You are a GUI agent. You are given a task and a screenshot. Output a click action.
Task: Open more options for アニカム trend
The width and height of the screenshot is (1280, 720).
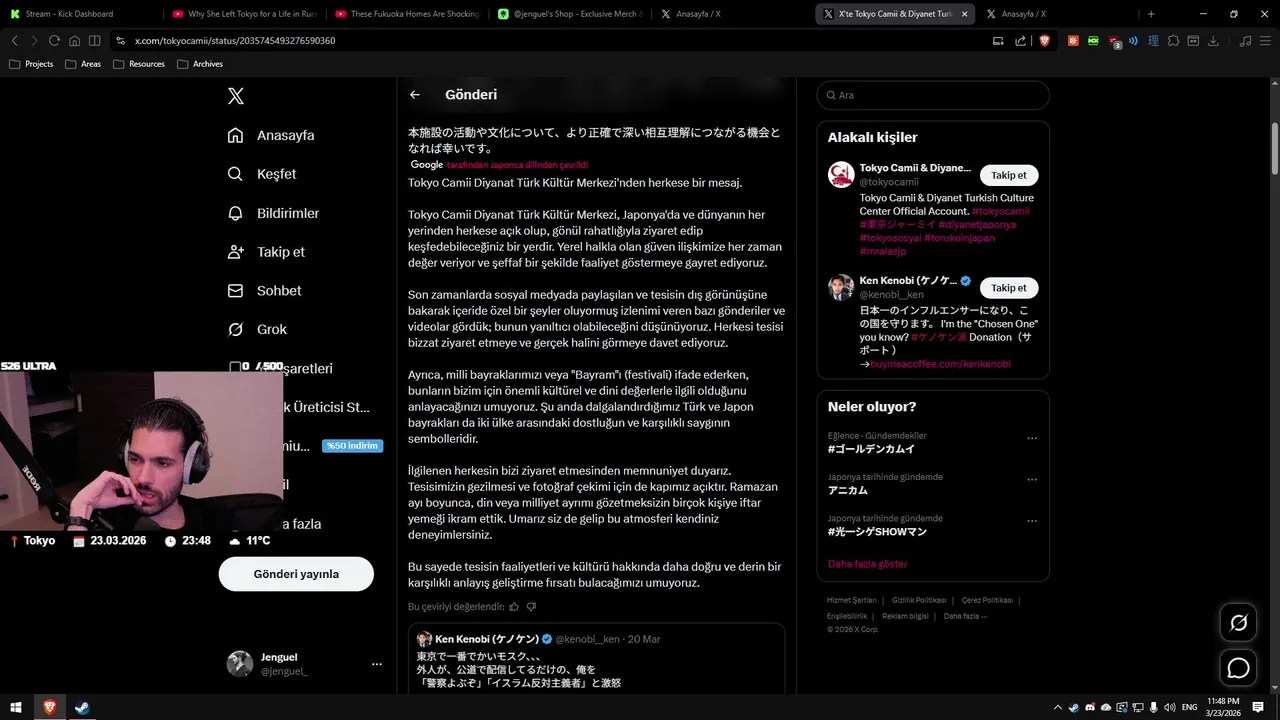click(x=1032, y=480)
